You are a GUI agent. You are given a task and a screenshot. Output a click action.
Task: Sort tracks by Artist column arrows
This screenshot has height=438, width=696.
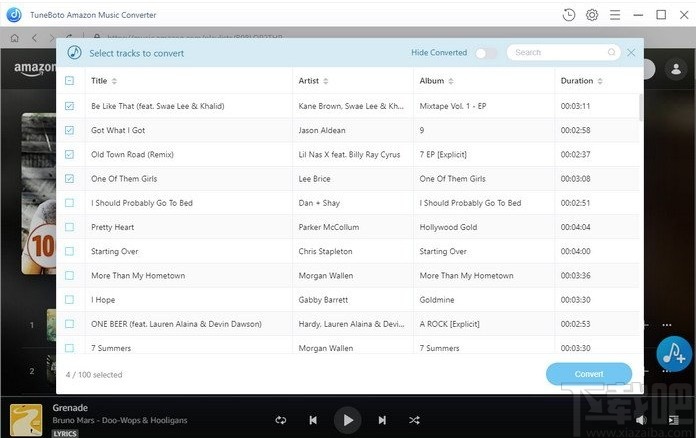[x=325, y=81]
